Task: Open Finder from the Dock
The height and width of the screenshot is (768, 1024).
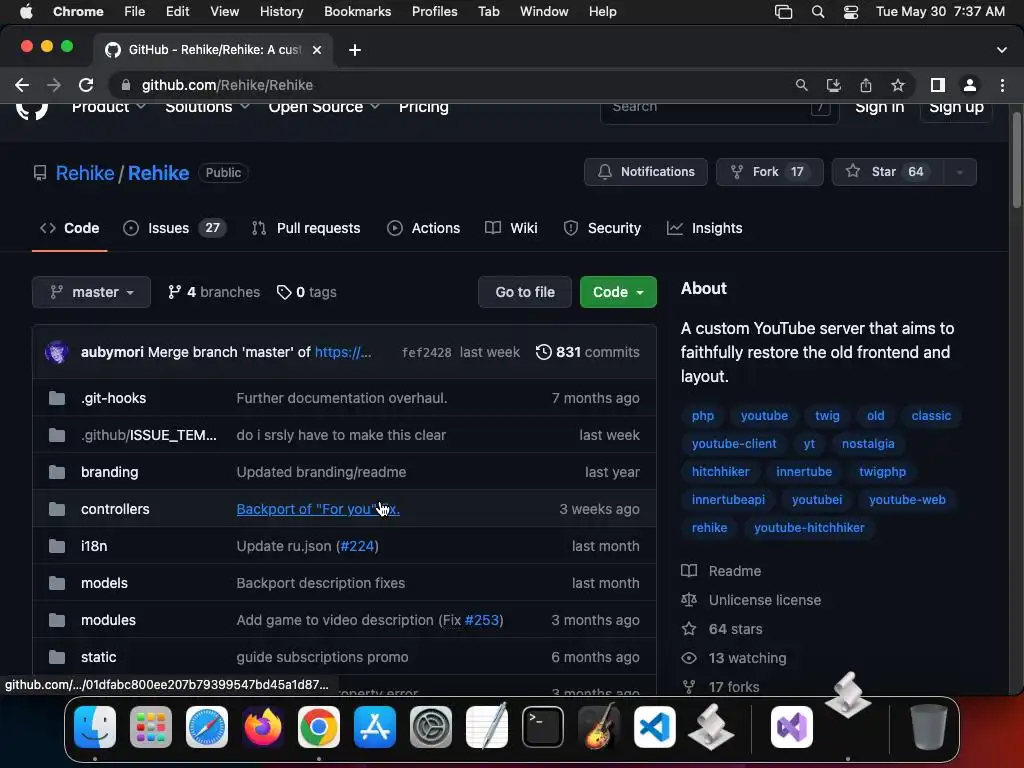Action: (95, 726)
